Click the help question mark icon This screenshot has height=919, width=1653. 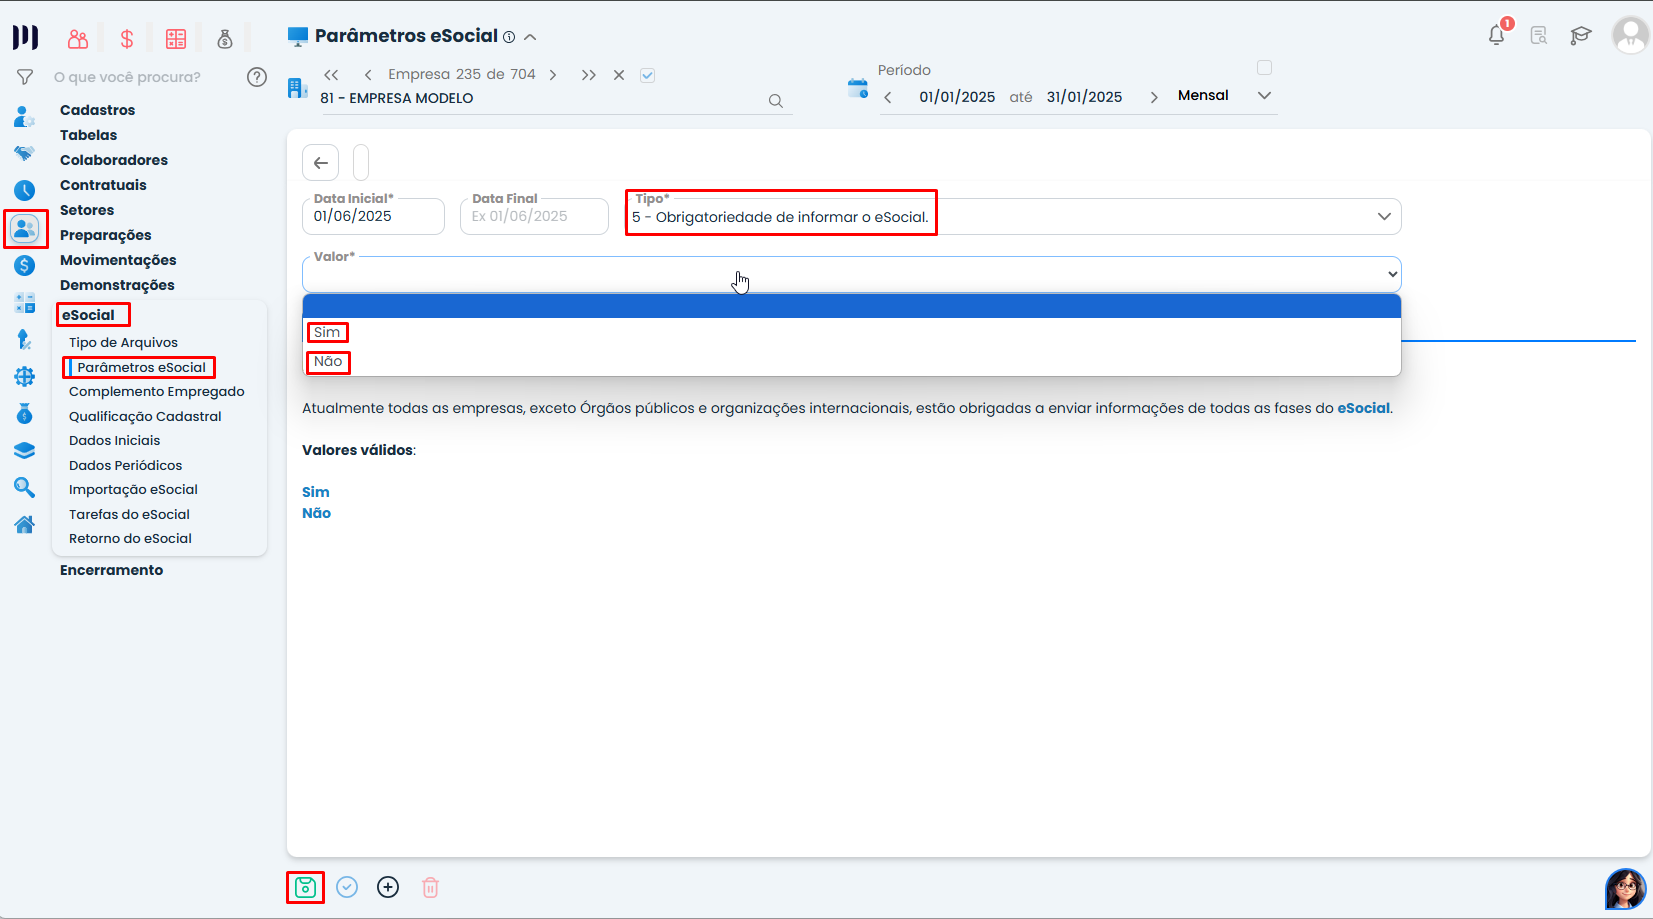click(x=257, y=77)
